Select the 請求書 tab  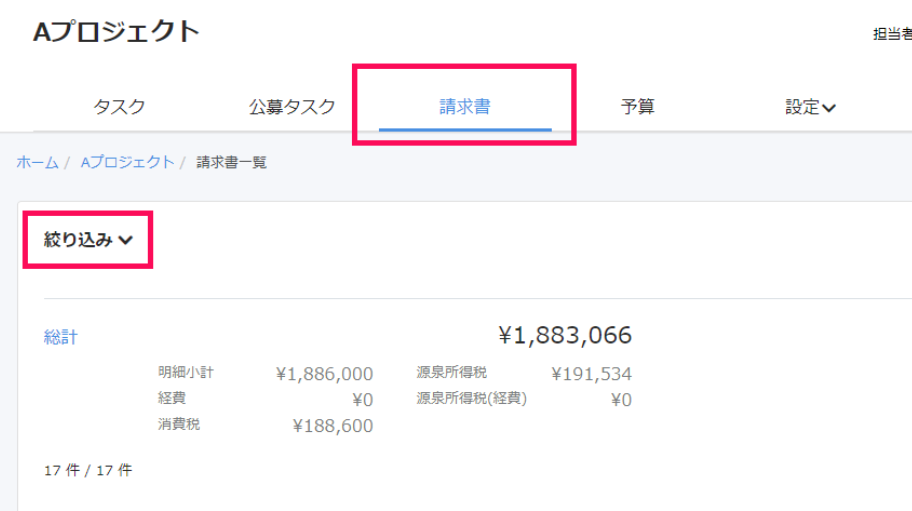pos(465,107)
